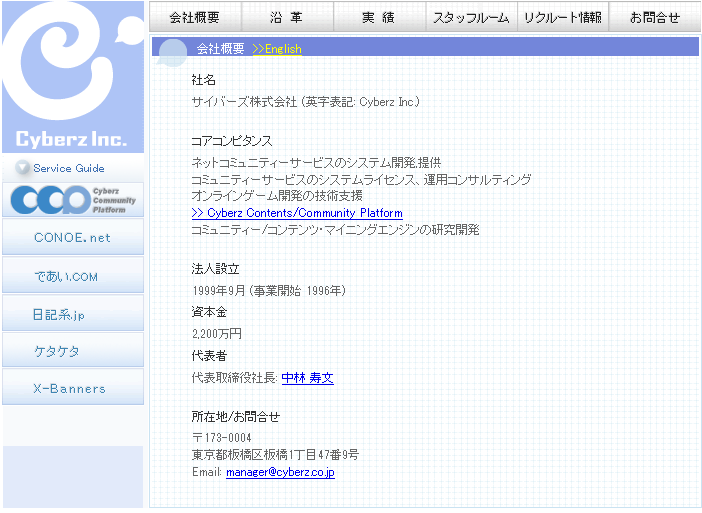Screen dimensions: 702x513
Task: Click the 法人設立 heading
Action: pos(215,269)
